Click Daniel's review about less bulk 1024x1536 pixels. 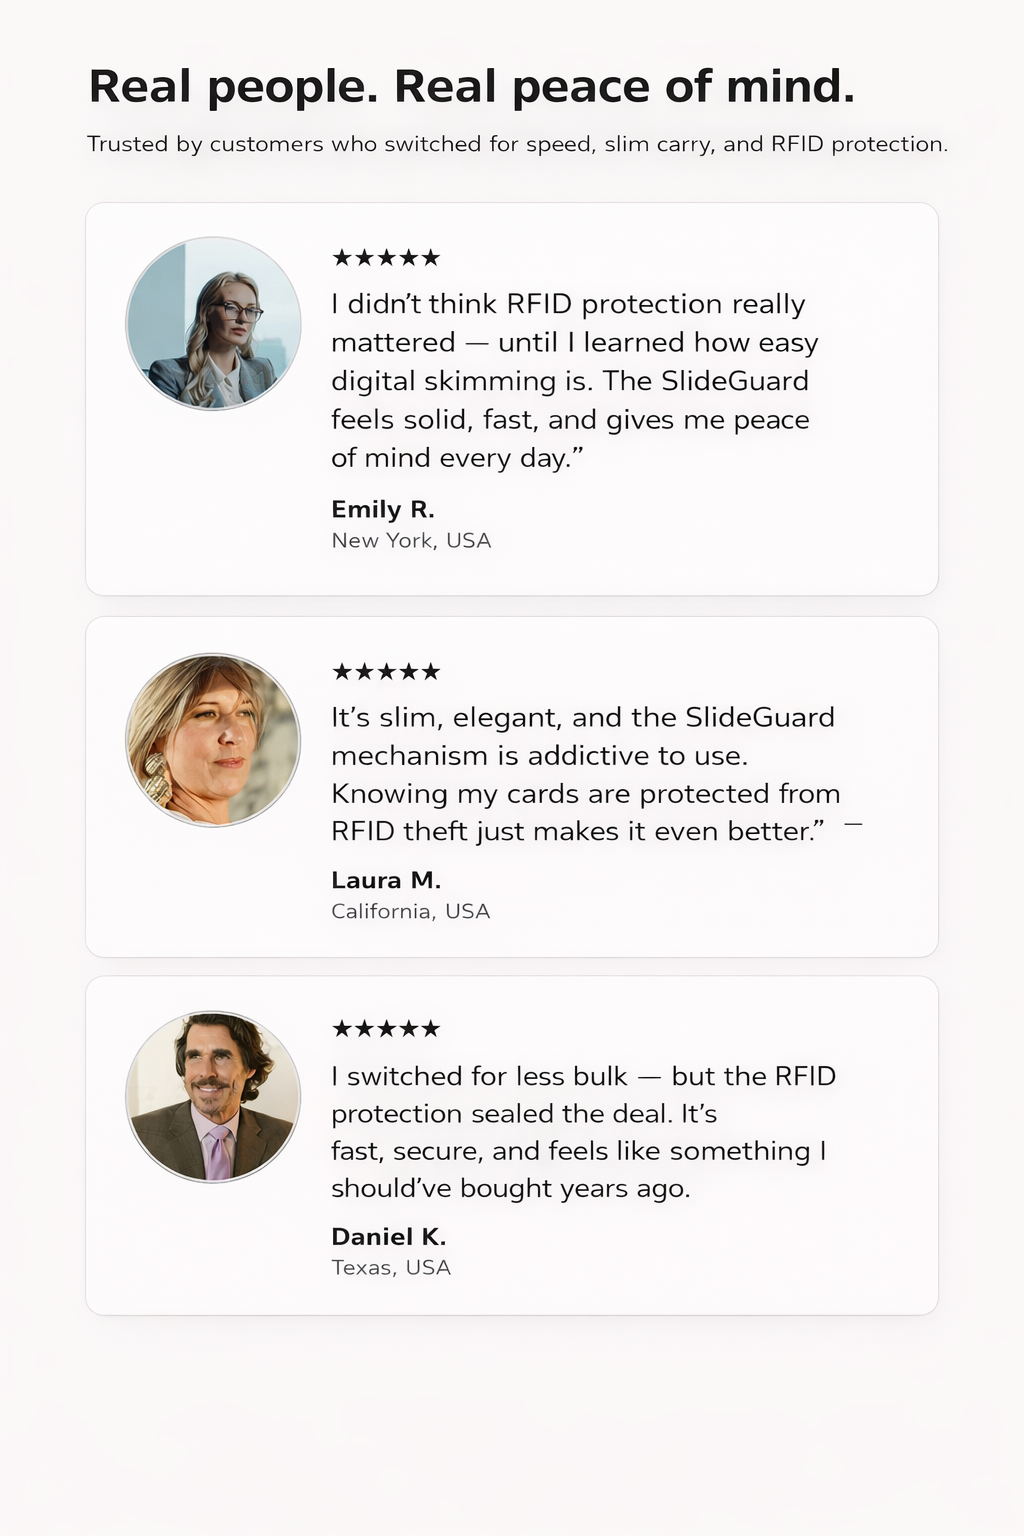[583, 1132]
